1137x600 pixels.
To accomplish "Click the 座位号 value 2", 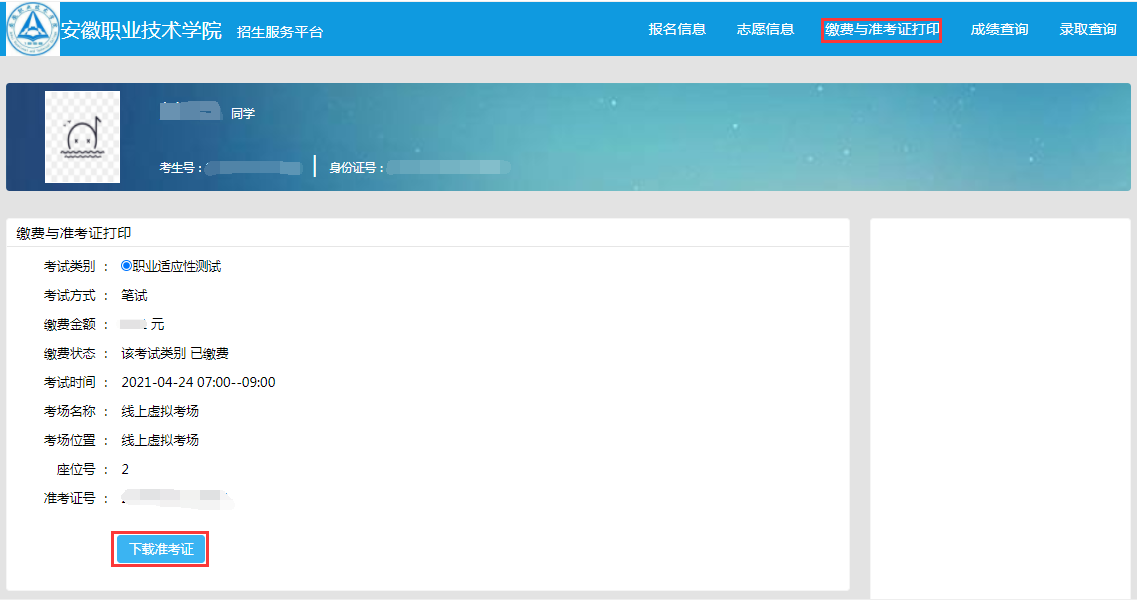I will (x=125, y=469).
